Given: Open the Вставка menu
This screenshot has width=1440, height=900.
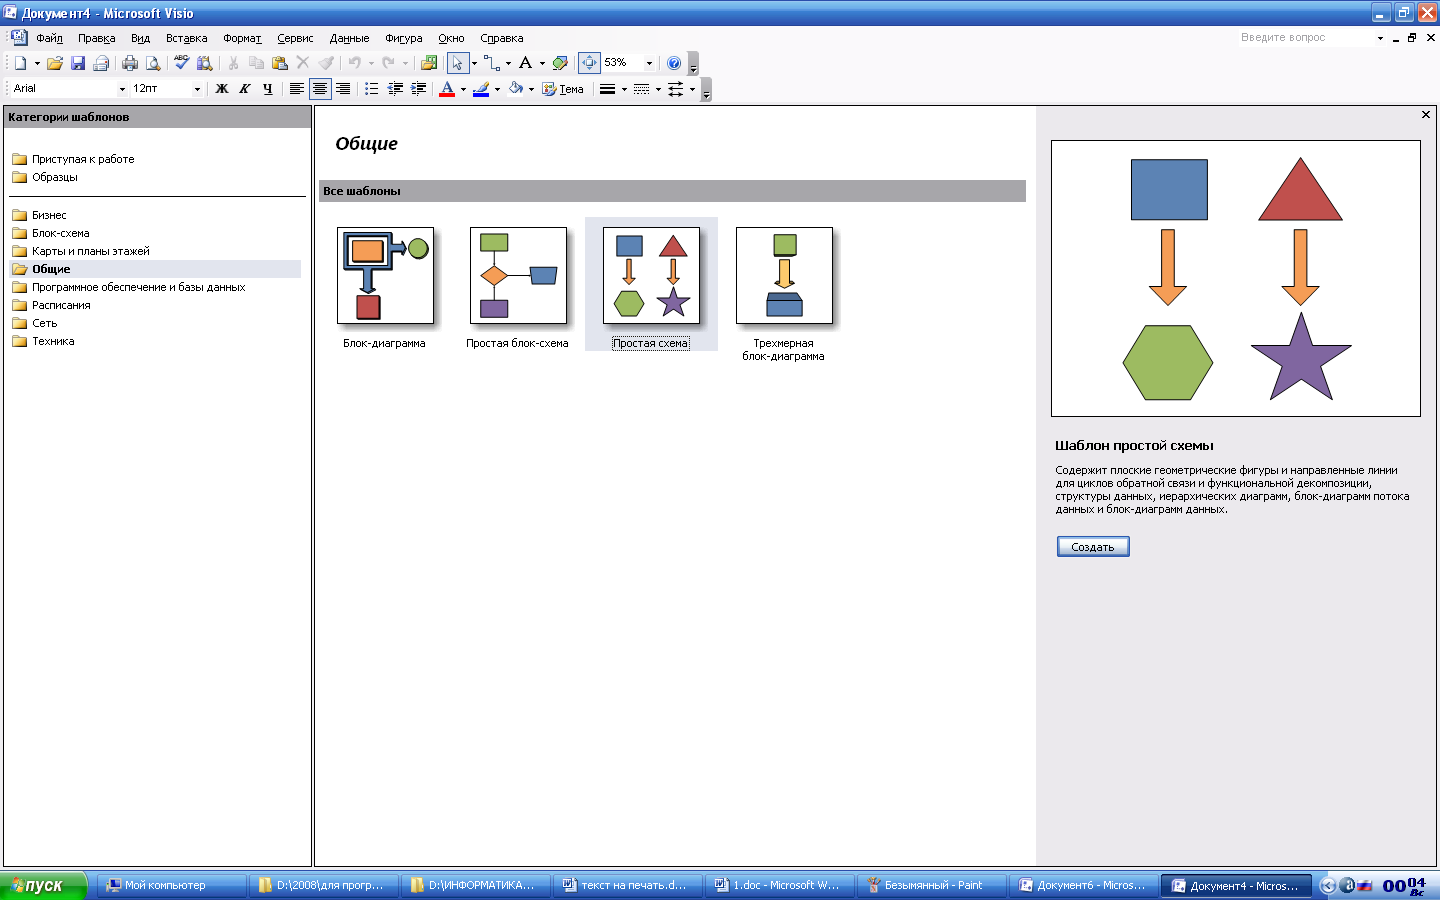Looking at the screenshot, I should point(186,38).
